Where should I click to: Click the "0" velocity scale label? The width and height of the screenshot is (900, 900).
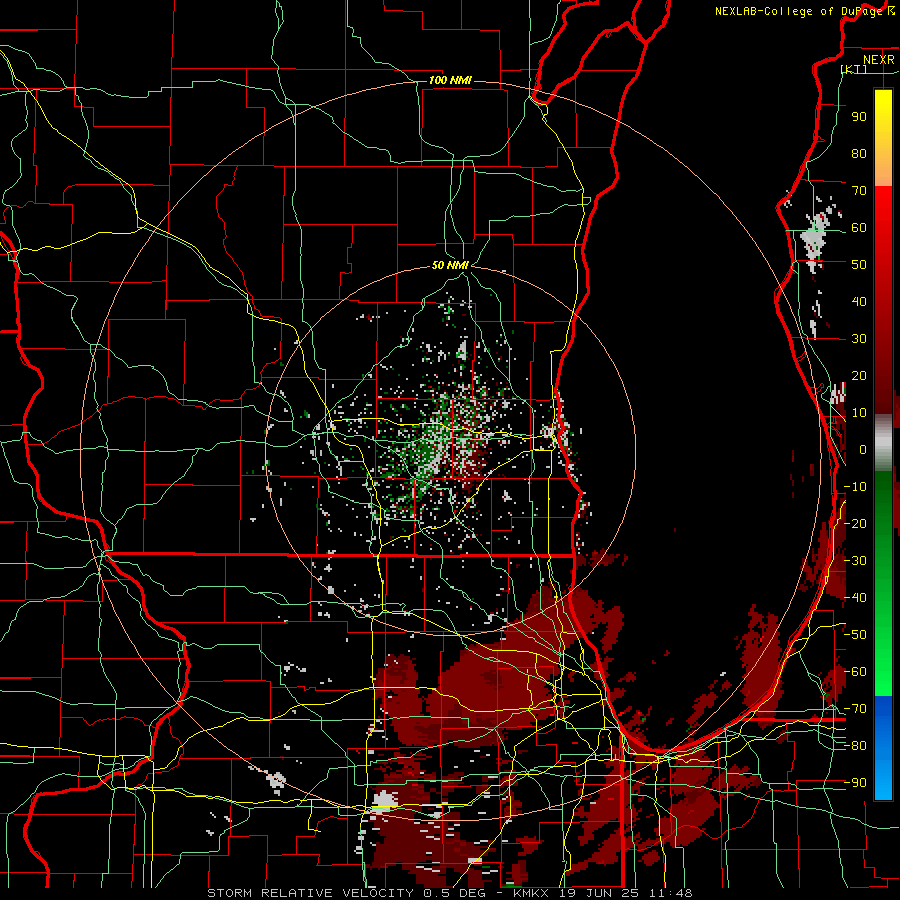(x=863, y=449)
